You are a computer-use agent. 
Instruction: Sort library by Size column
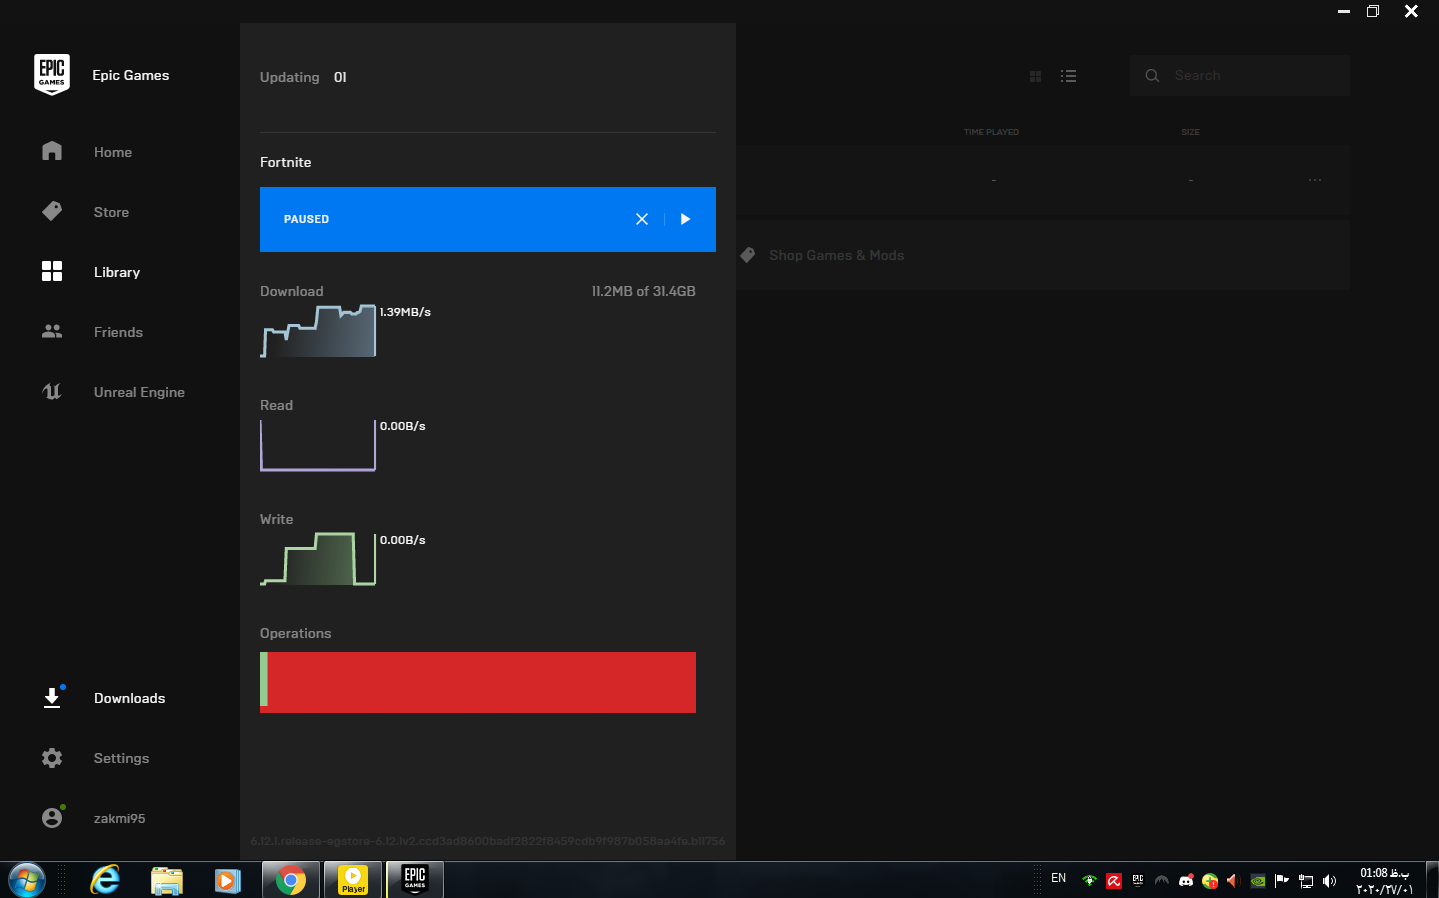coord(1190,132)
